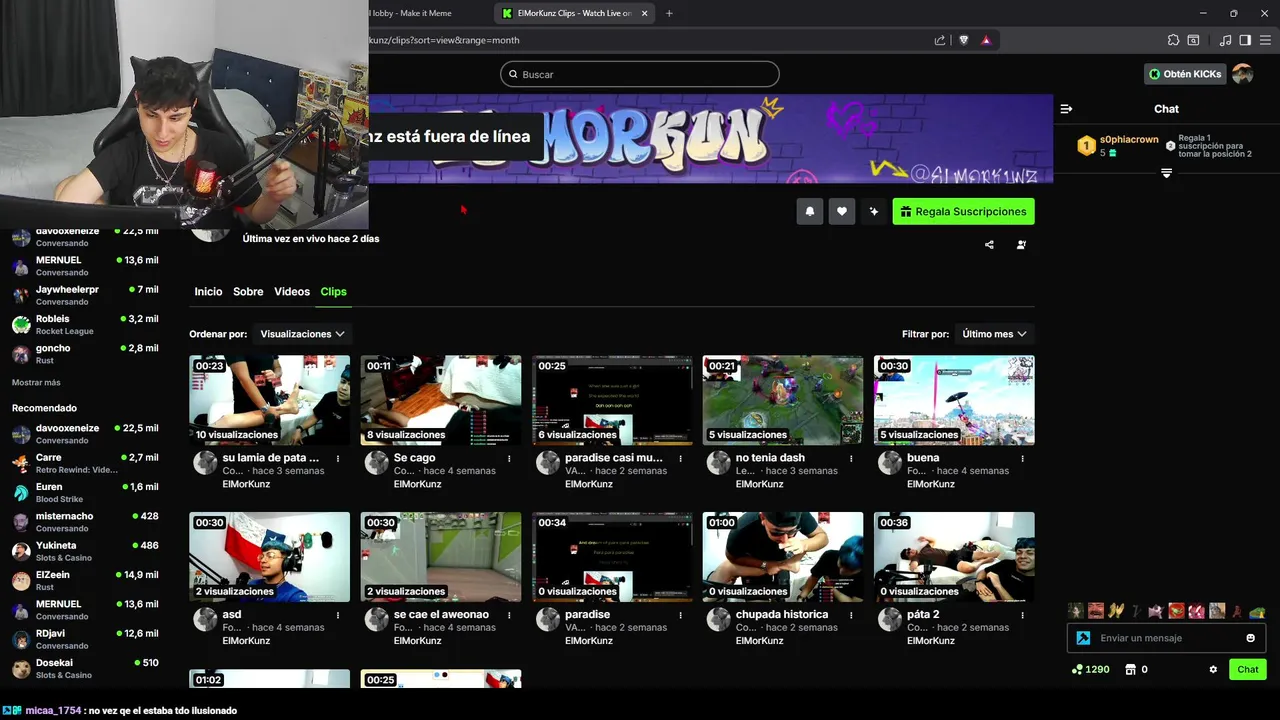
Task: Open the Visualizaciones sort dropdown
Action: coord(302,334)
